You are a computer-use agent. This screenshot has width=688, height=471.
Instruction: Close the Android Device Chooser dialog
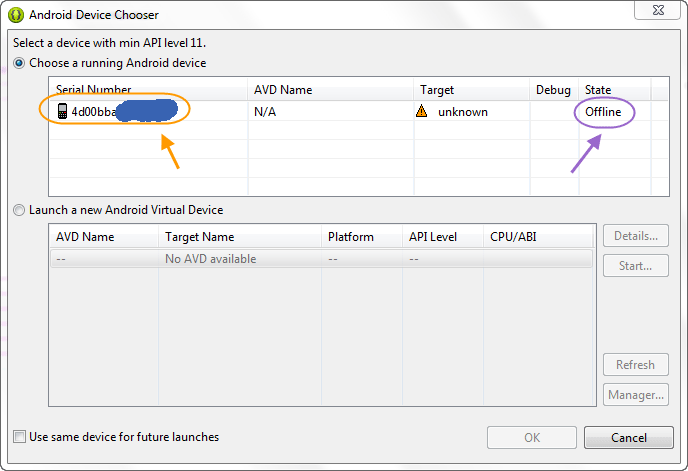pyautogui.click(x=657, y=10)
